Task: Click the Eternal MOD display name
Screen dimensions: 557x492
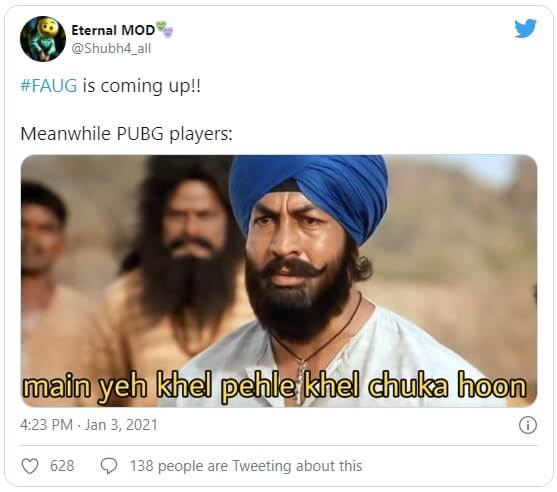Action: (x=113, y=30)
